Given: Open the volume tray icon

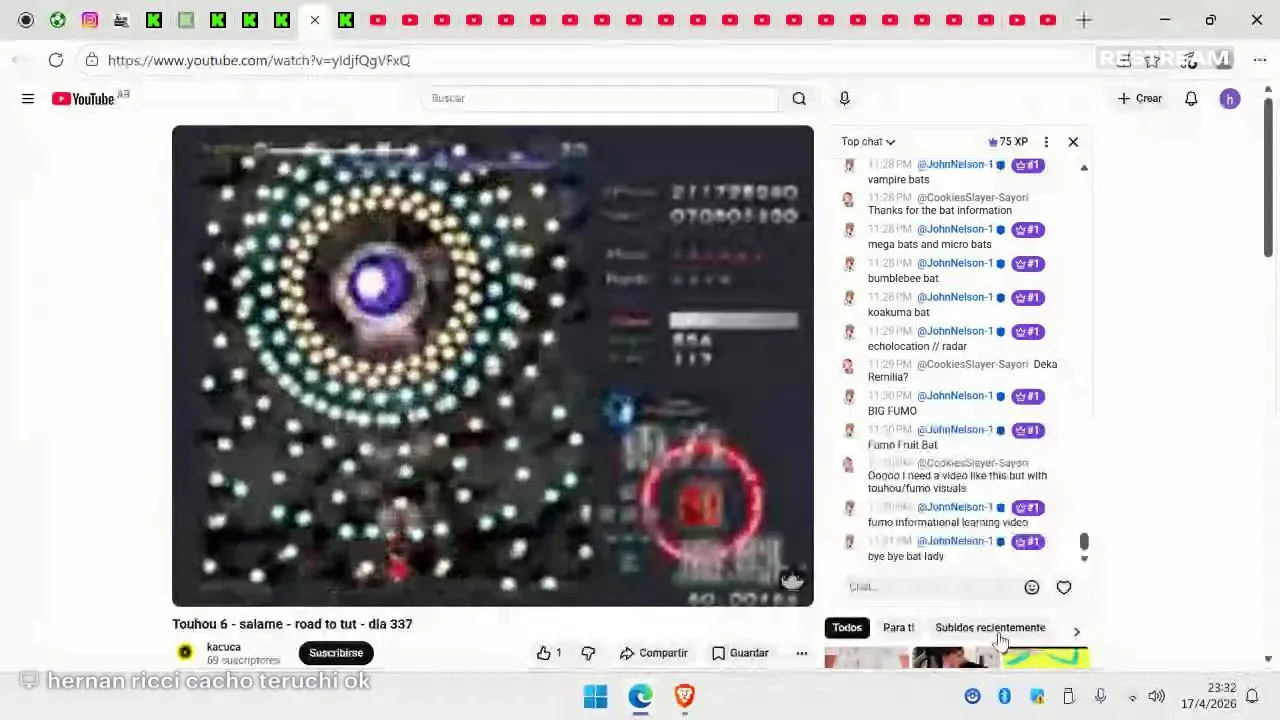Looking at the screenshot, I should coord(1156,696).
